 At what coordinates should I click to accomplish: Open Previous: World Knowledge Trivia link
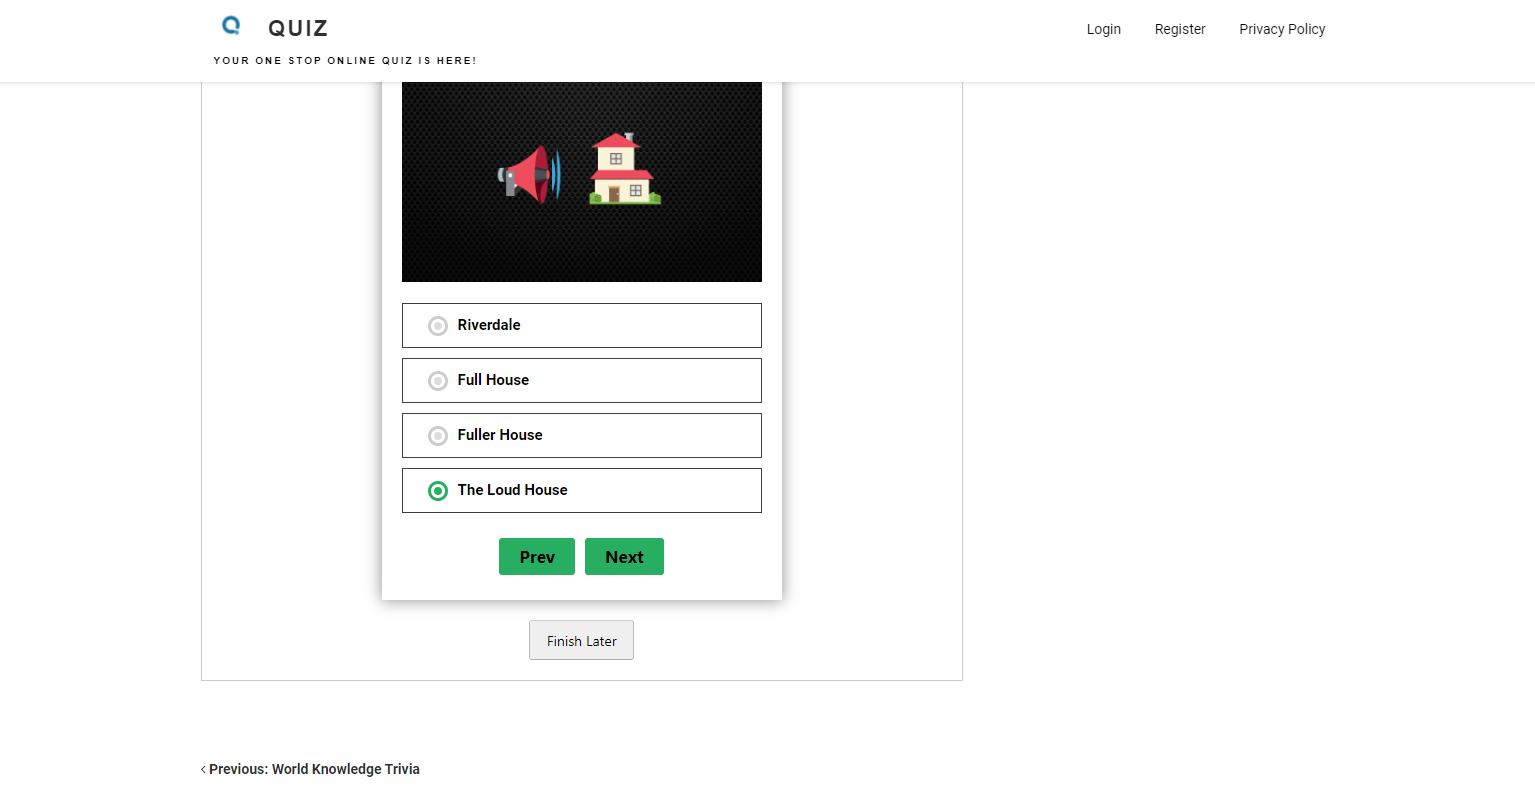[310, 769]
